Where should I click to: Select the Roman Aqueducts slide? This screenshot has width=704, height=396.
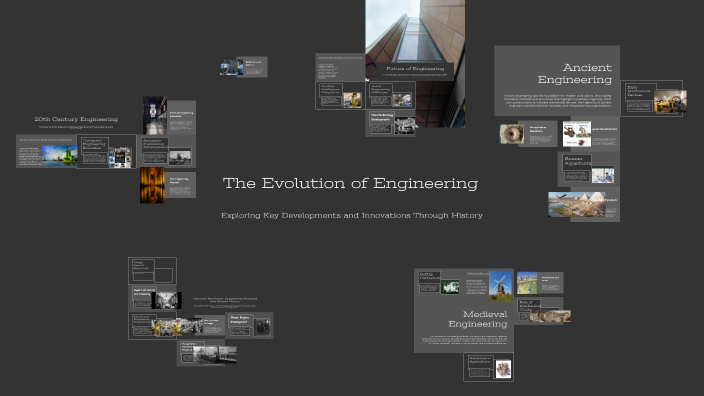click(x=589, y=168)
